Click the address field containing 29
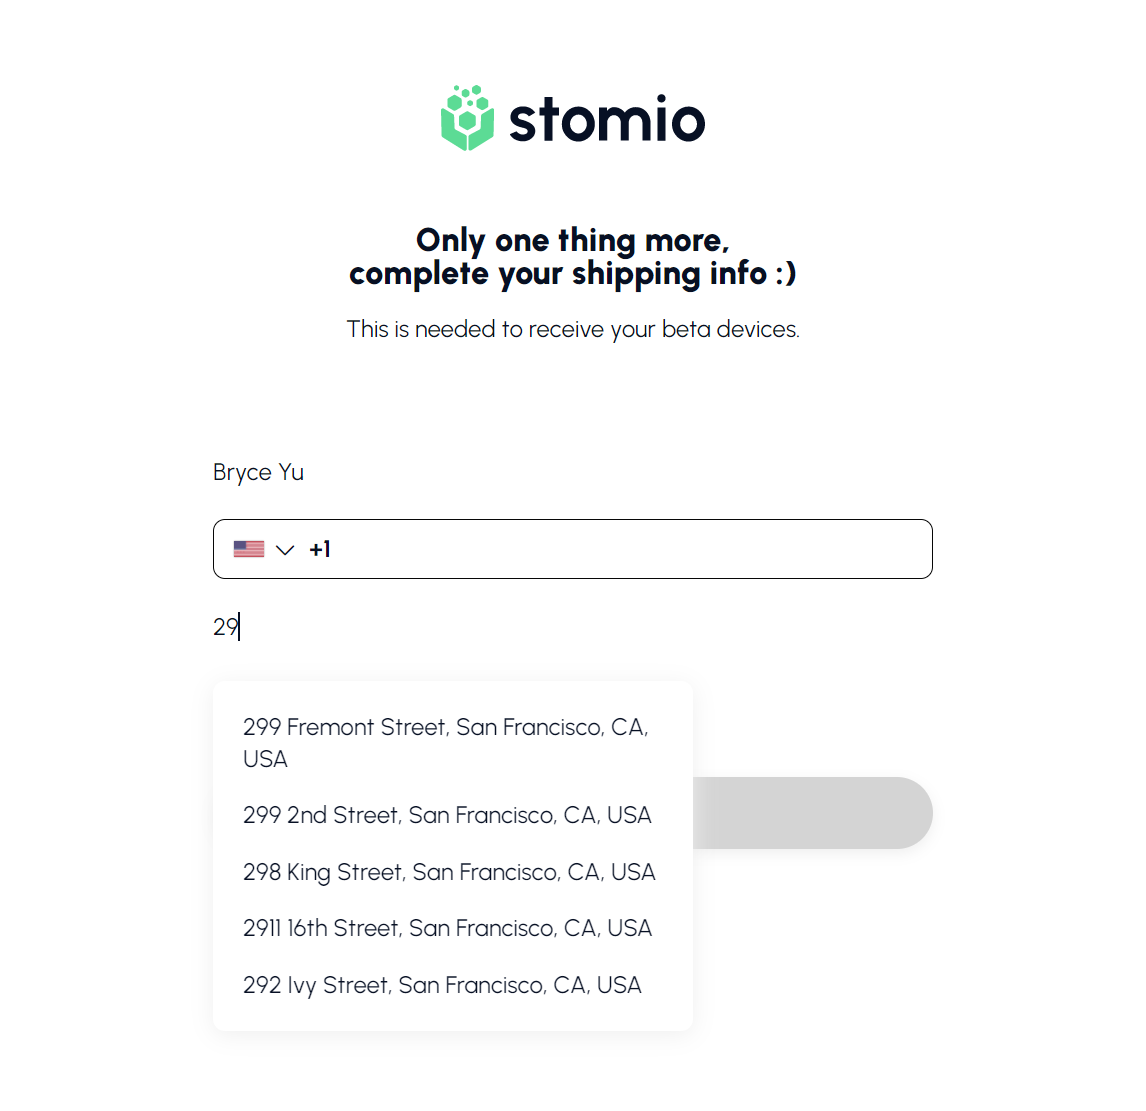The width and height of the screenshot is (1146, 1111). point(400,627)
